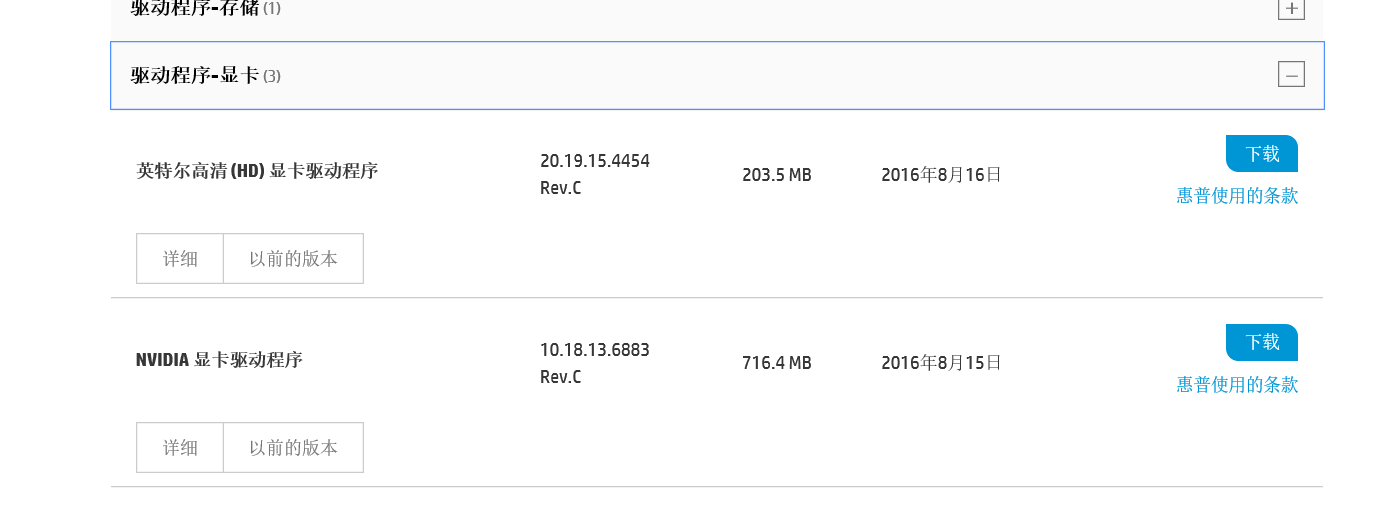The height and width of the screenshot is (507, 1374).
Task: View 以前的版本 of NVIDIA driver
Action: (x=293, y=448)
